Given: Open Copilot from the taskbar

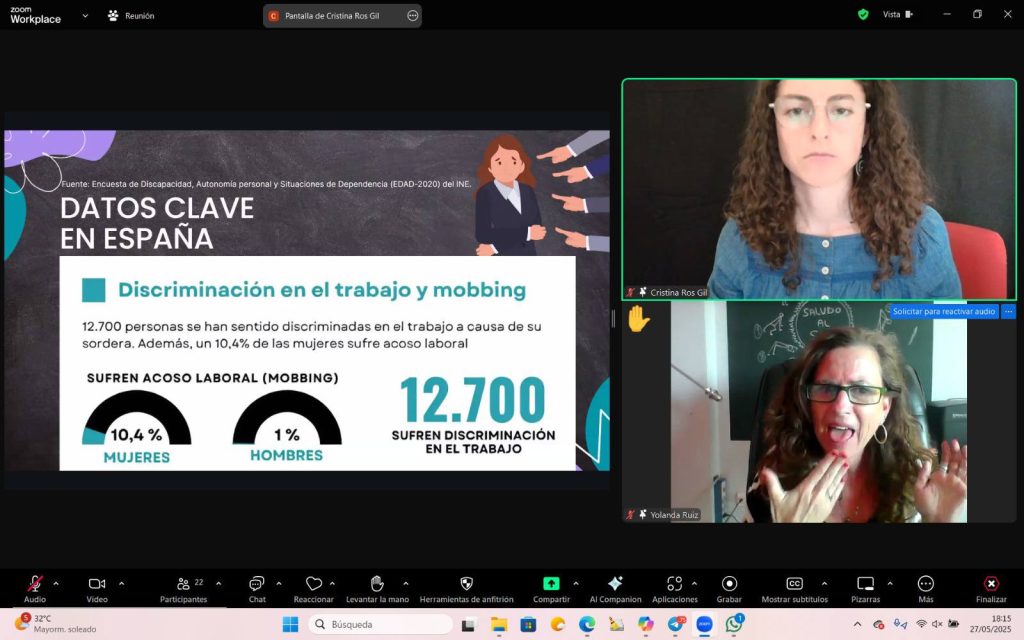Looking at the screenshot, I should point(645,624).
